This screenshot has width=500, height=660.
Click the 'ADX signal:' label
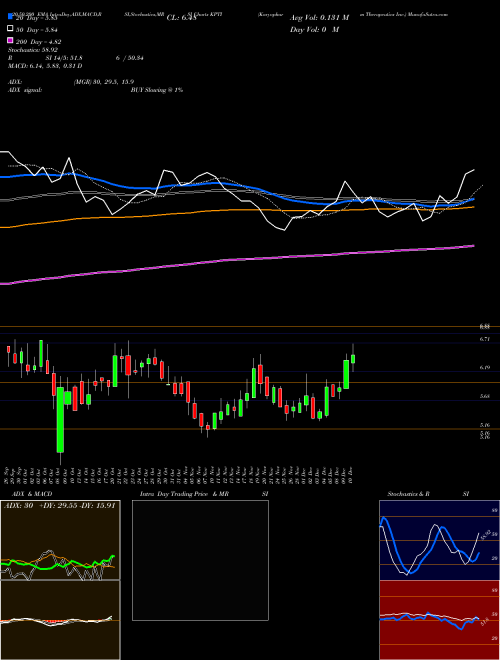coord(25,90)
